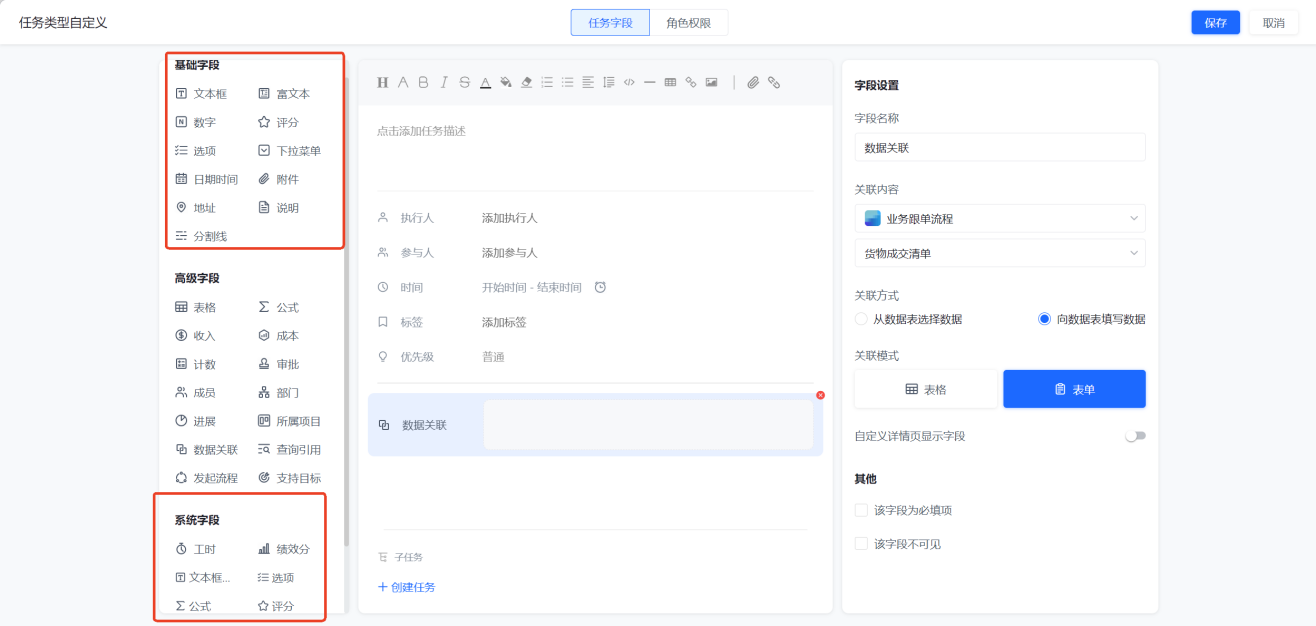Click 添加参与人

509,253
